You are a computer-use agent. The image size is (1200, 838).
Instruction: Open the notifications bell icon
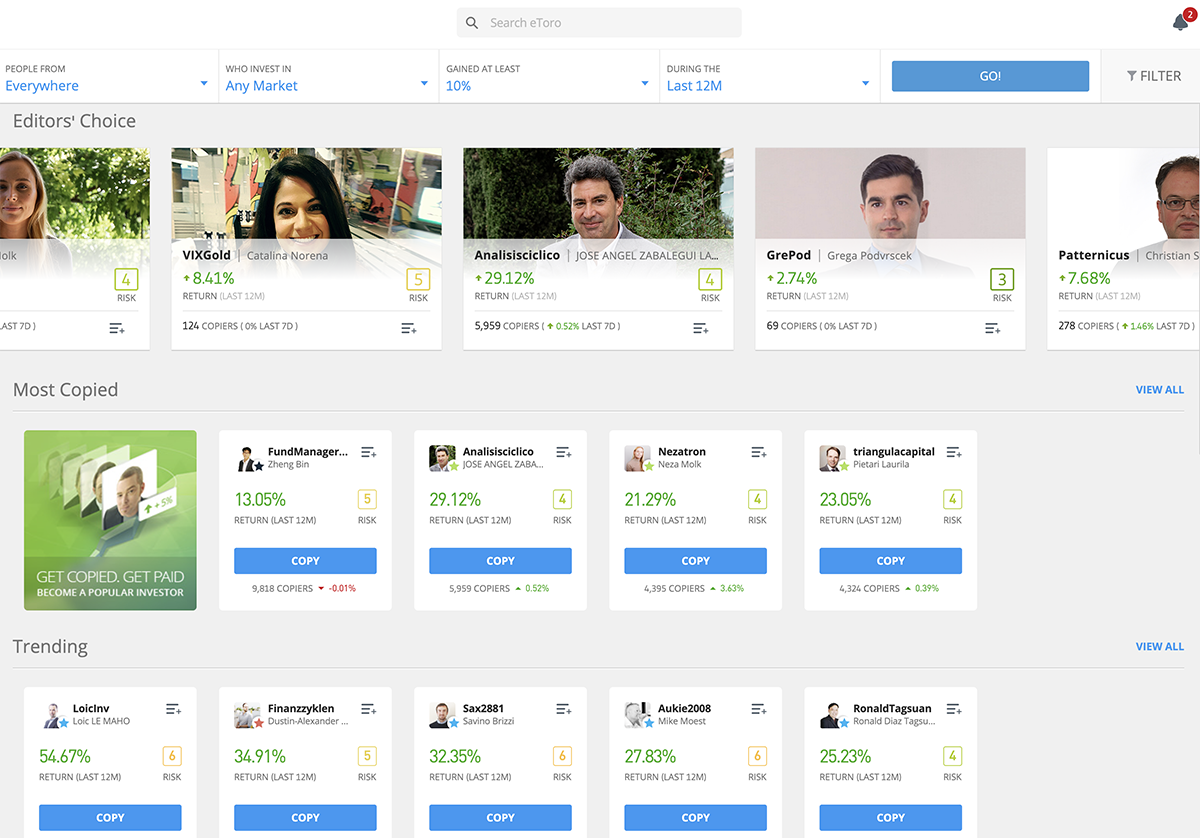(1180, 22)
